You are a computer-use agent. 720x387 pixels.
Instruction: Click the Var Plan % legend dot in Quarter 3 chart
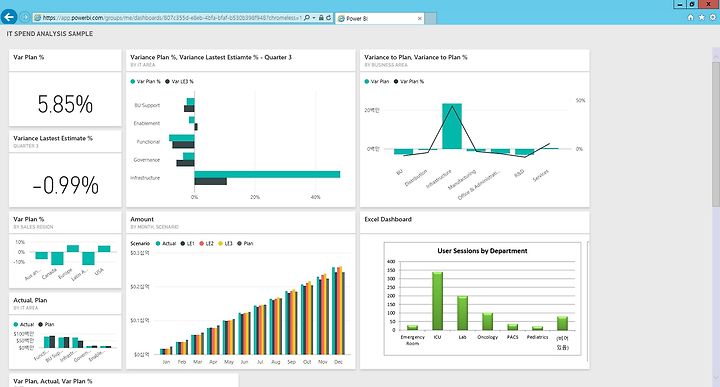(133, 81)
